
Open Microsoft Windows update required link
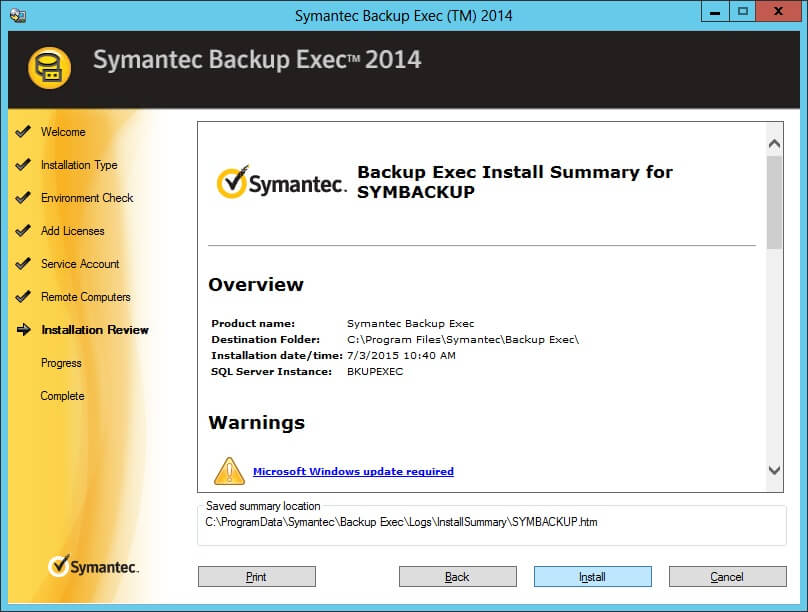(x=353, y=471)
